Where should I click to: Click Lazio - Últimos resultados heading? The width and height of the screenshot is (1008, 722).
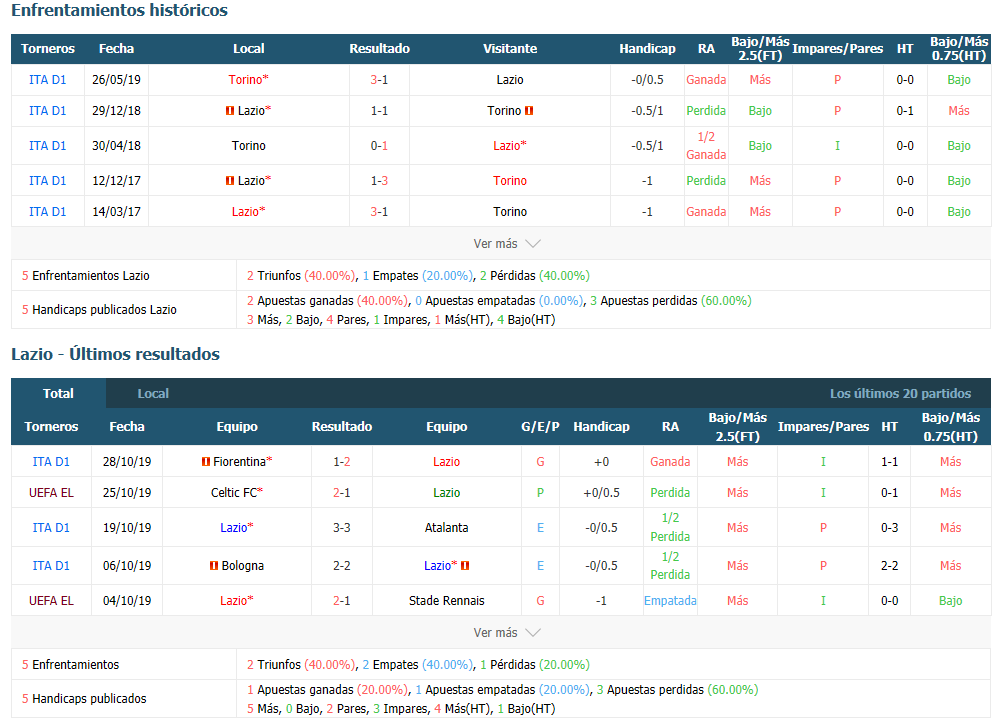pos(116,354)
